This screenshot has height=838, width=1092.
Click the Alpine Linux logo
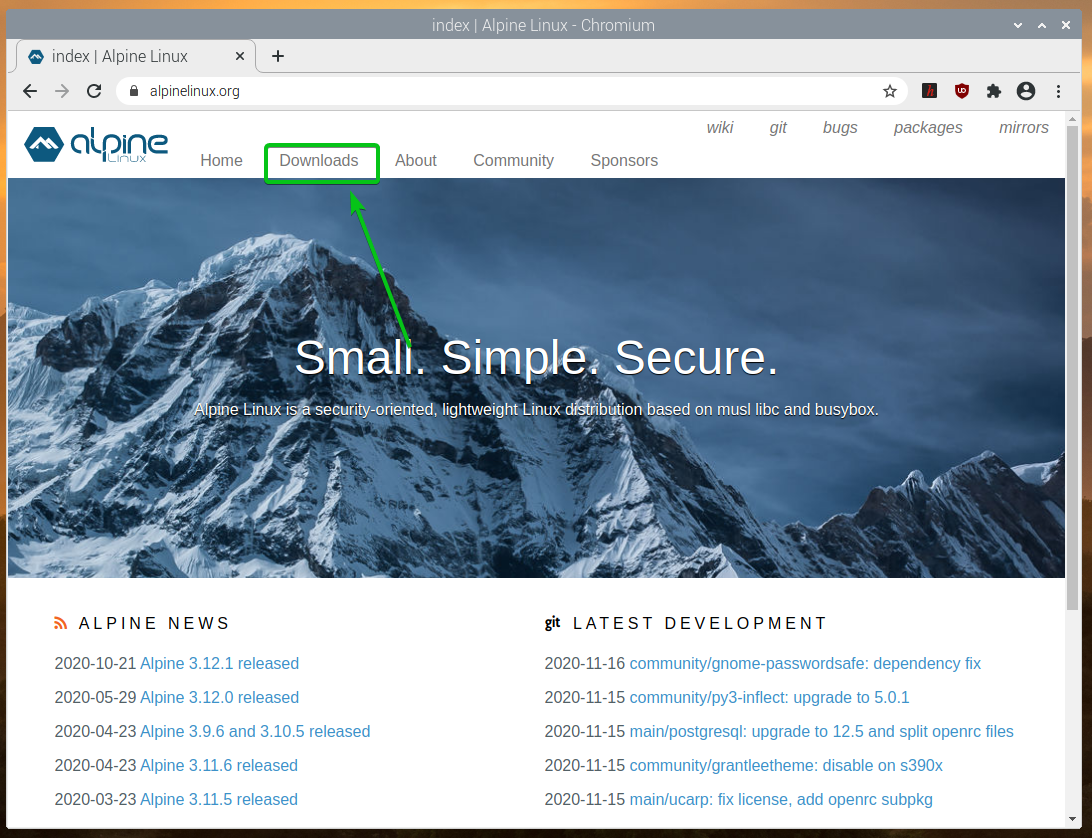point(96,145)
